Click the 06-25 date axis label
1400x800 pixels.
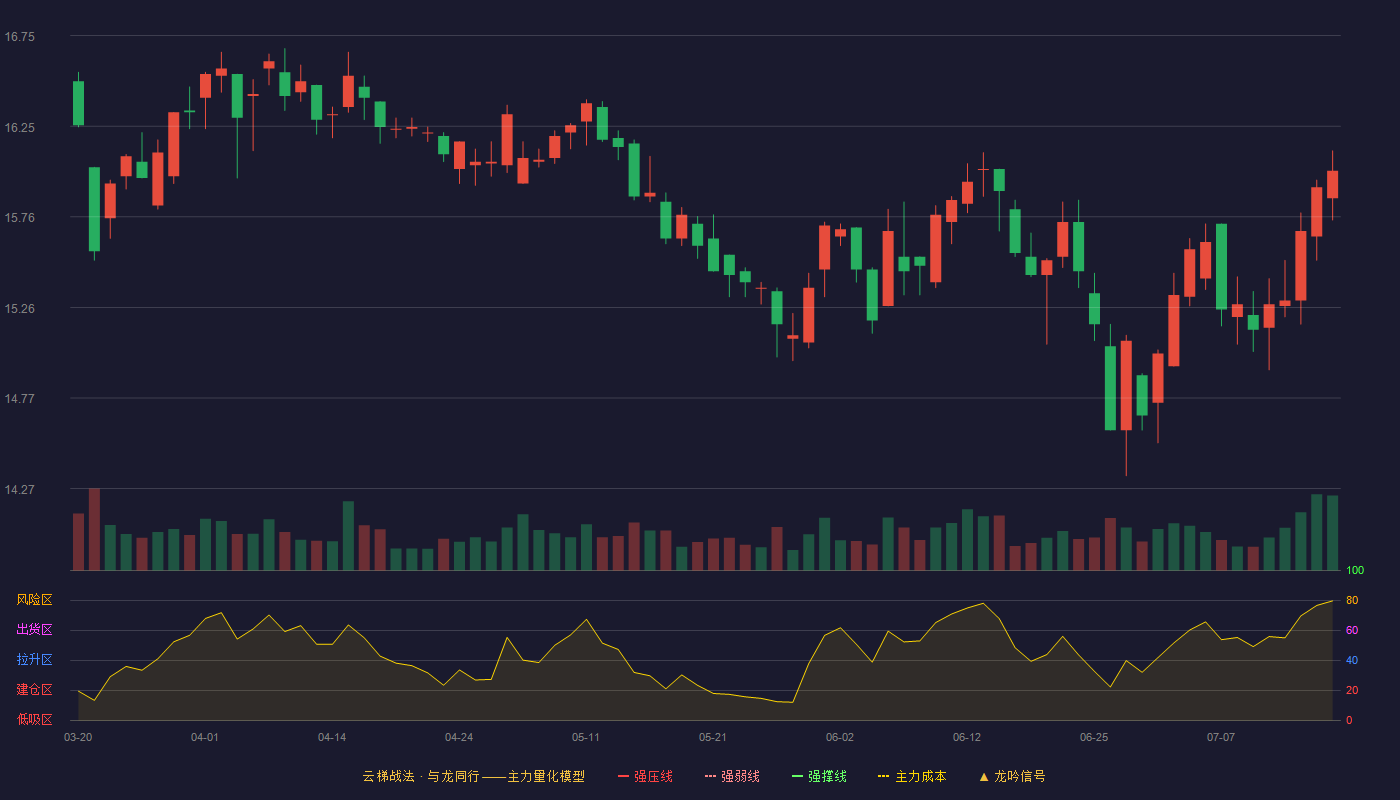[x=1094, y=737]
